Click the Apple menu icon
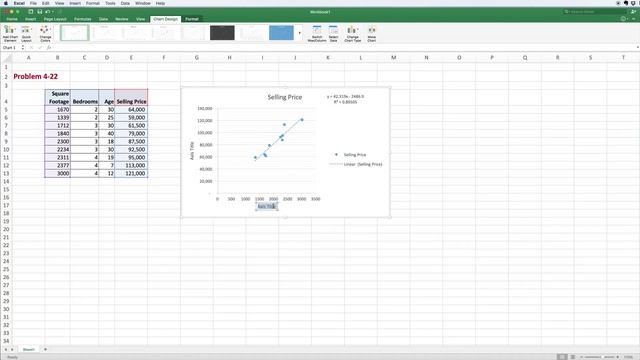This screenshot has width=640, height=360. point(6,3)
